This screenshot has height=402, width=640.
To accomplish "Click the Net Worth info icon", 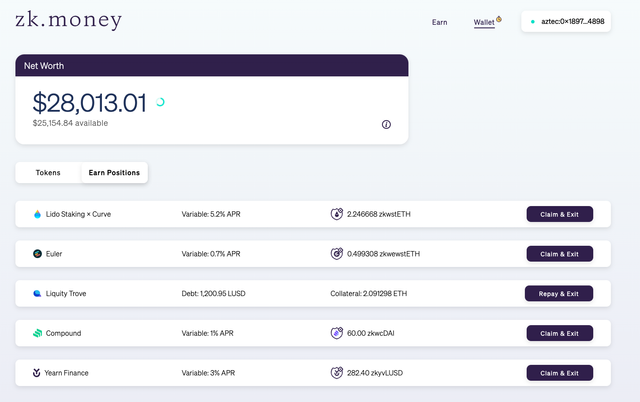I will coord(386,124).
